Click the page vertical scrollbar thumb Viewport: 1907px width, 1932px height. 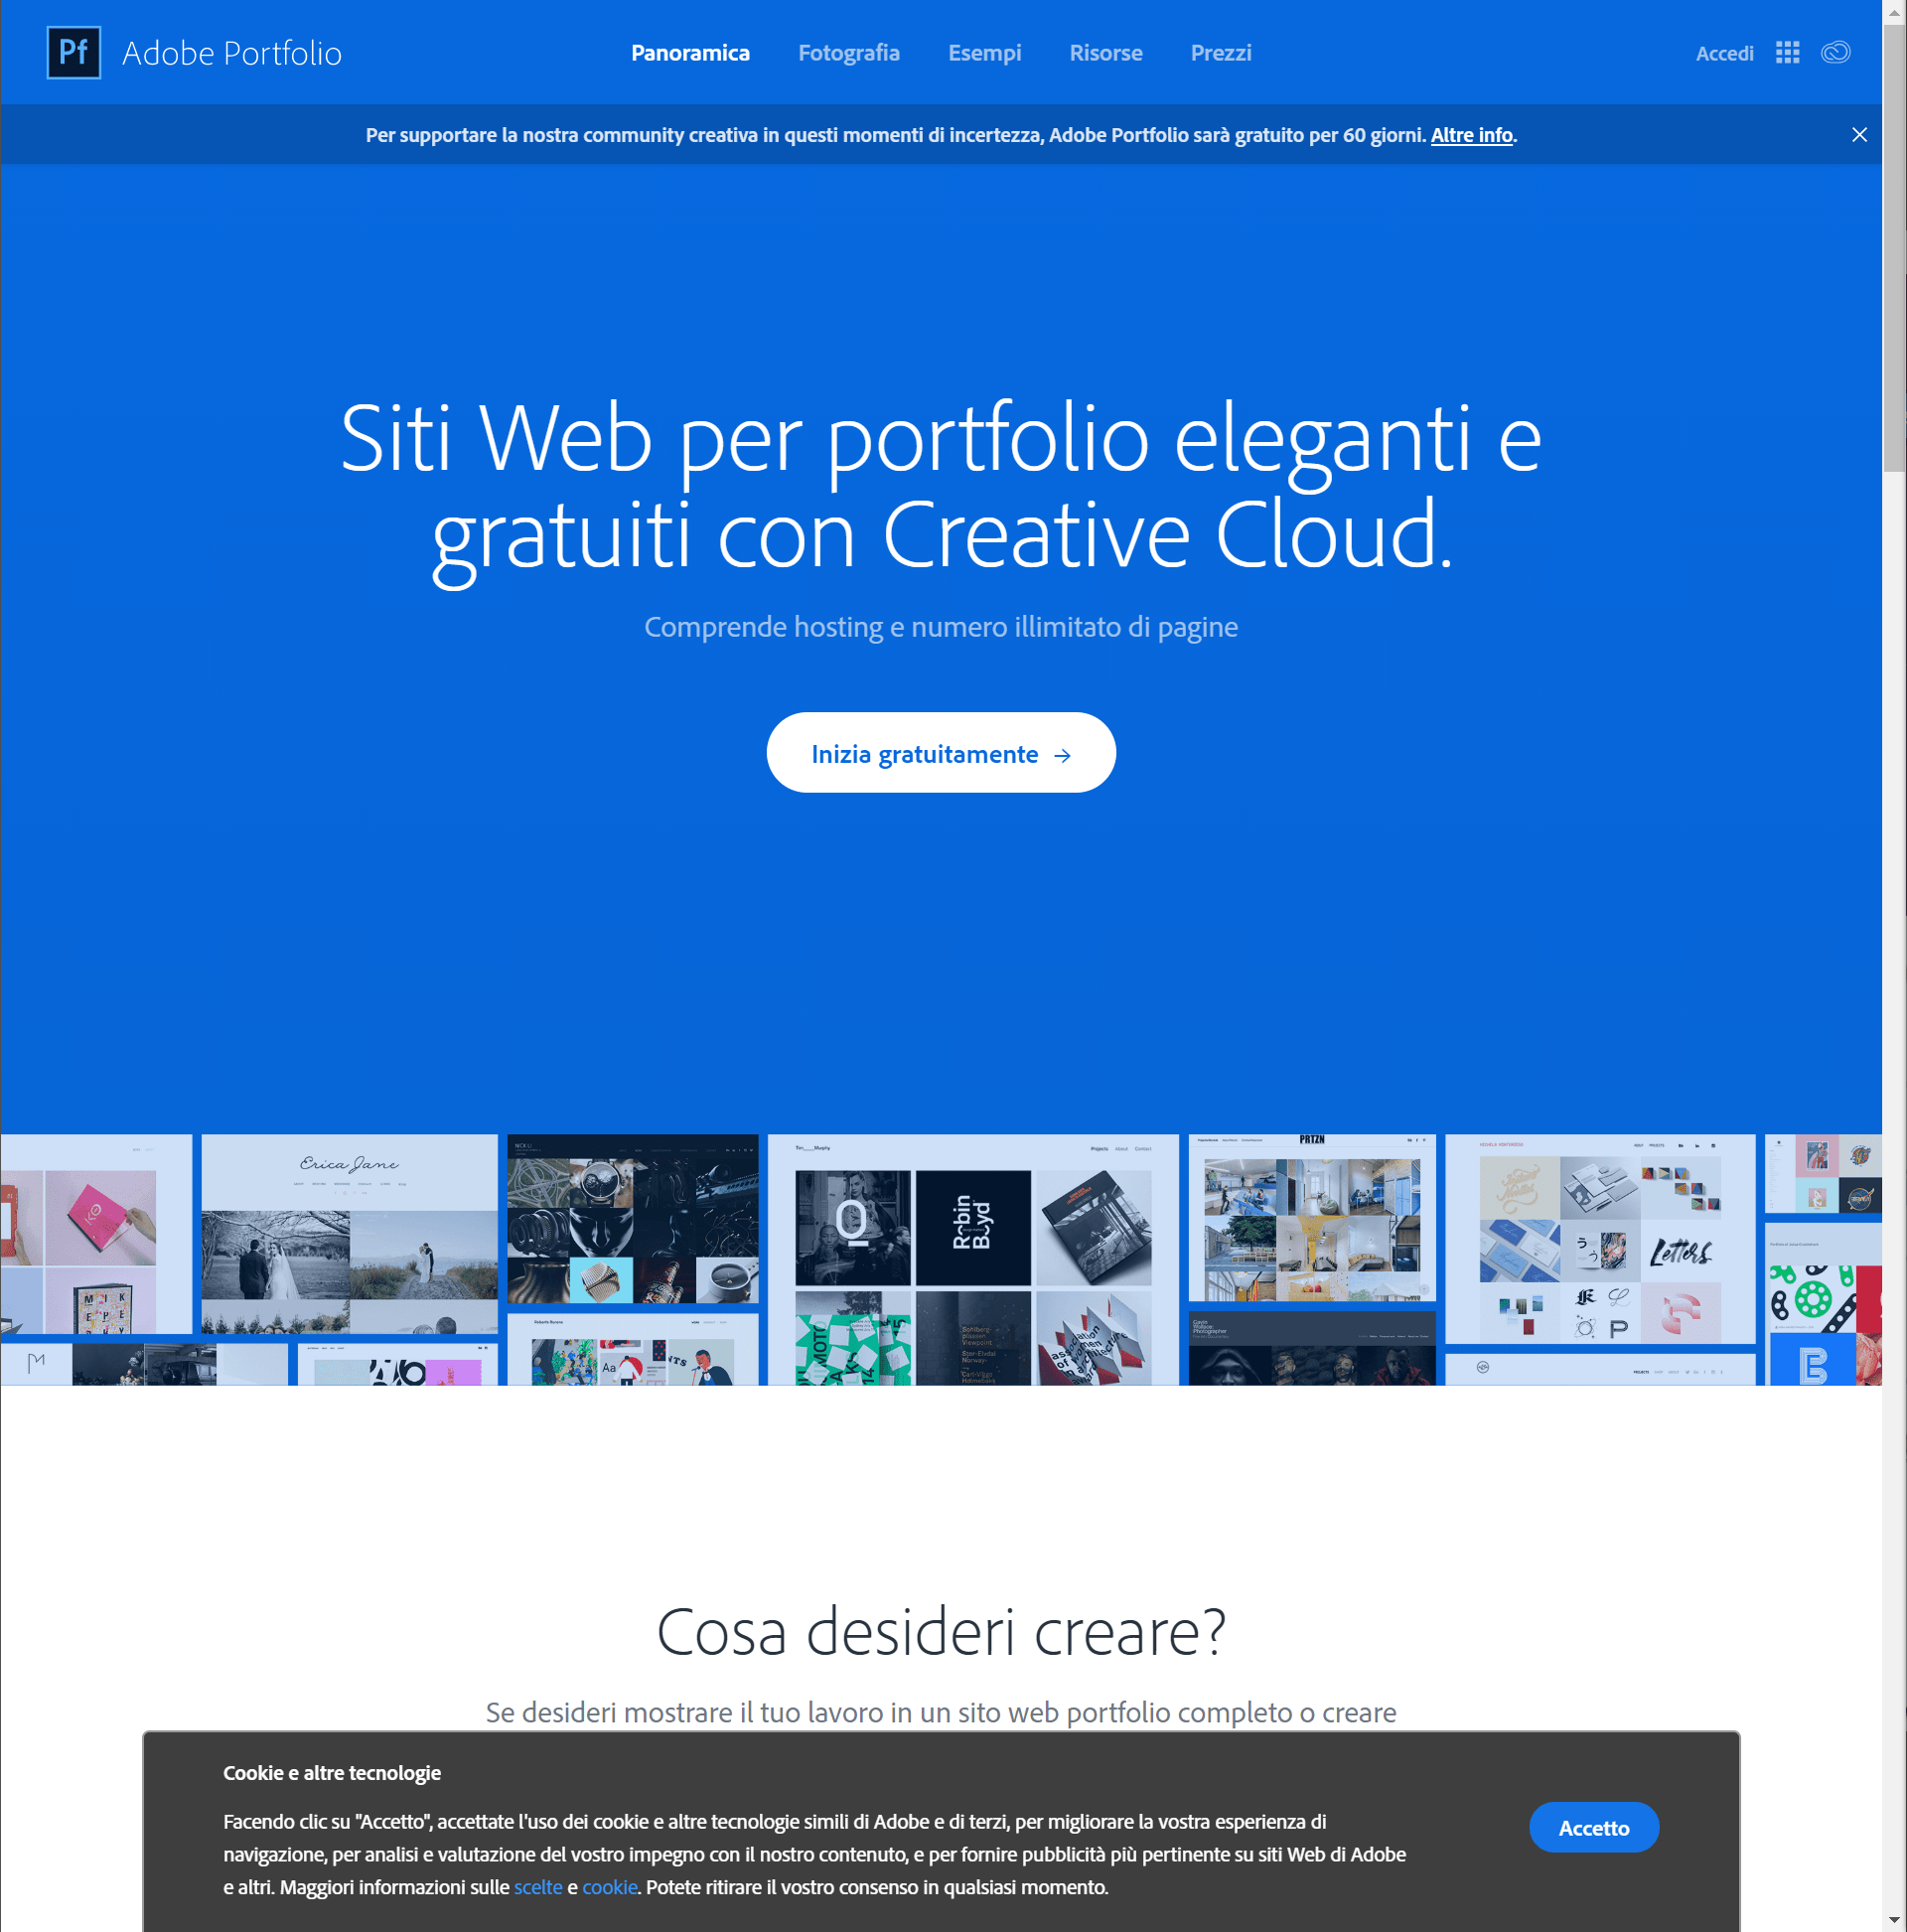1894,248
